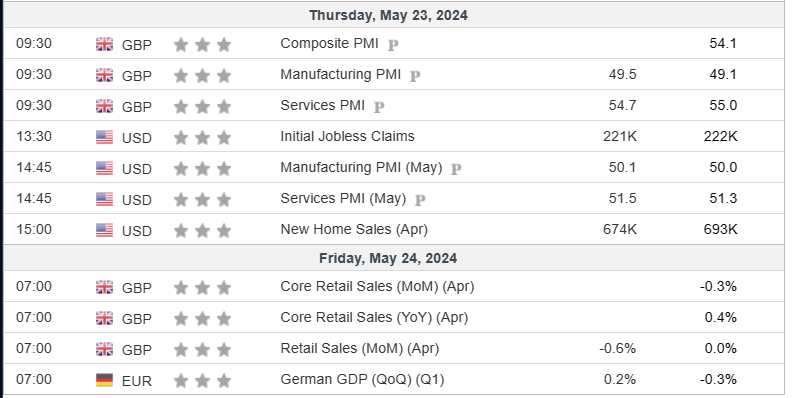Image resolution: width=794 pixels, height=398 pixels.
Task: Click the 'P' icon next to Manufacturing PMI (May)
Action: (x=456, y=169)
